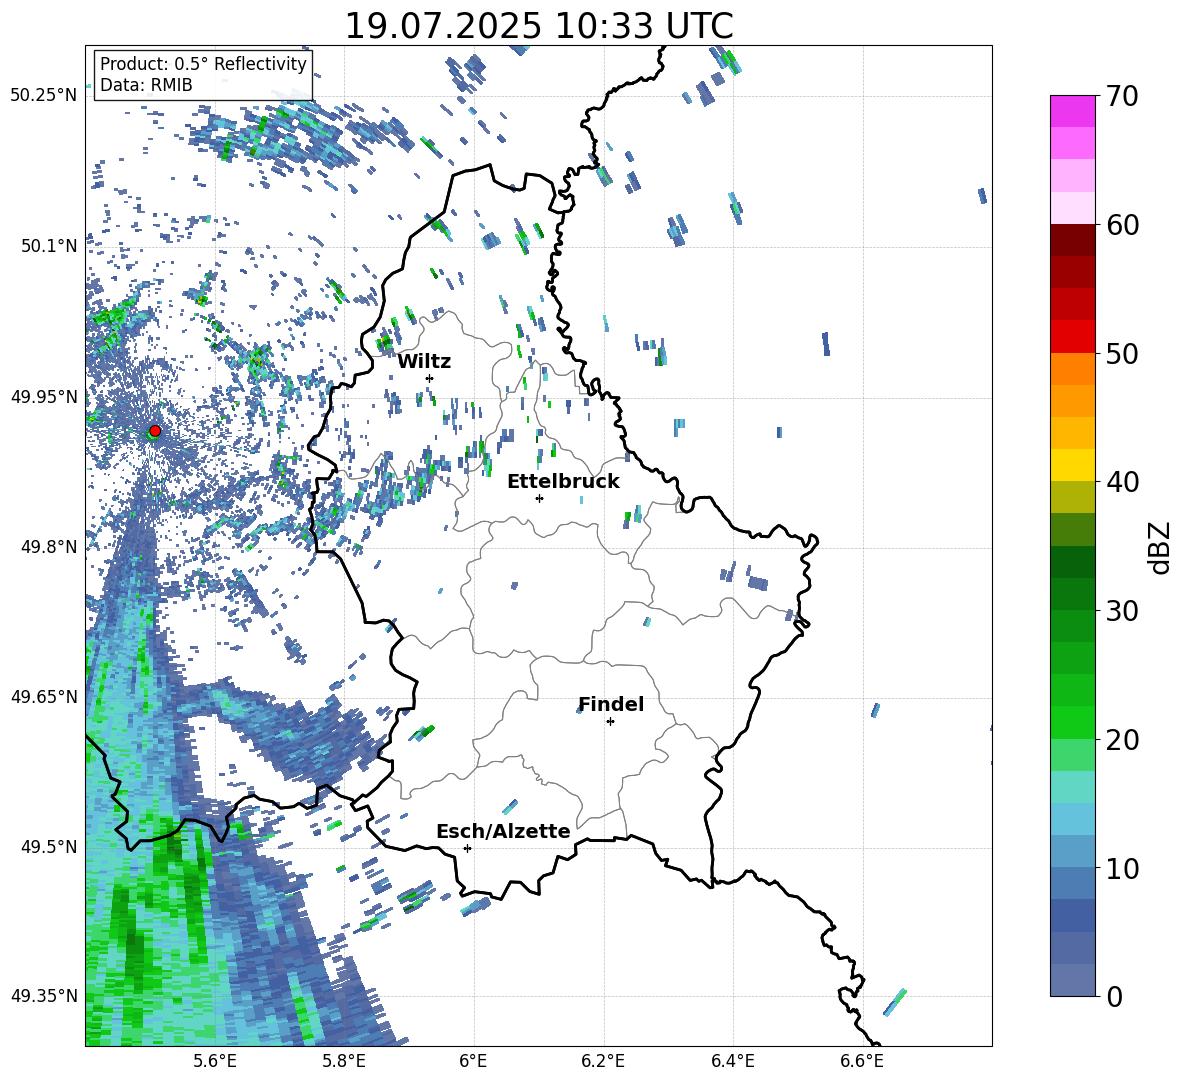Click the 5.8°E longitude label
Image resolution: width=1184 pixels, height=1081 pixels.
tap(344, 1061)
